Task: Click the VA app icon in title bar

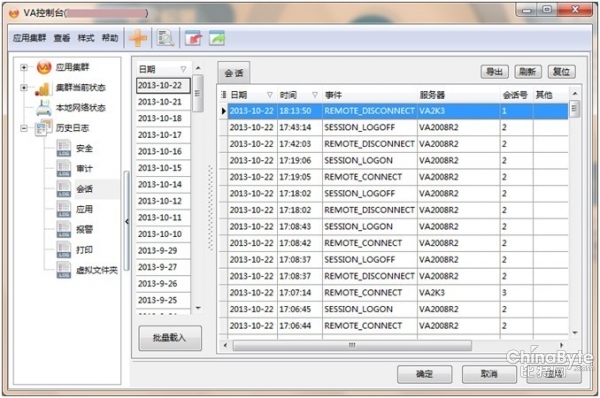Action: tap(14, 13)
